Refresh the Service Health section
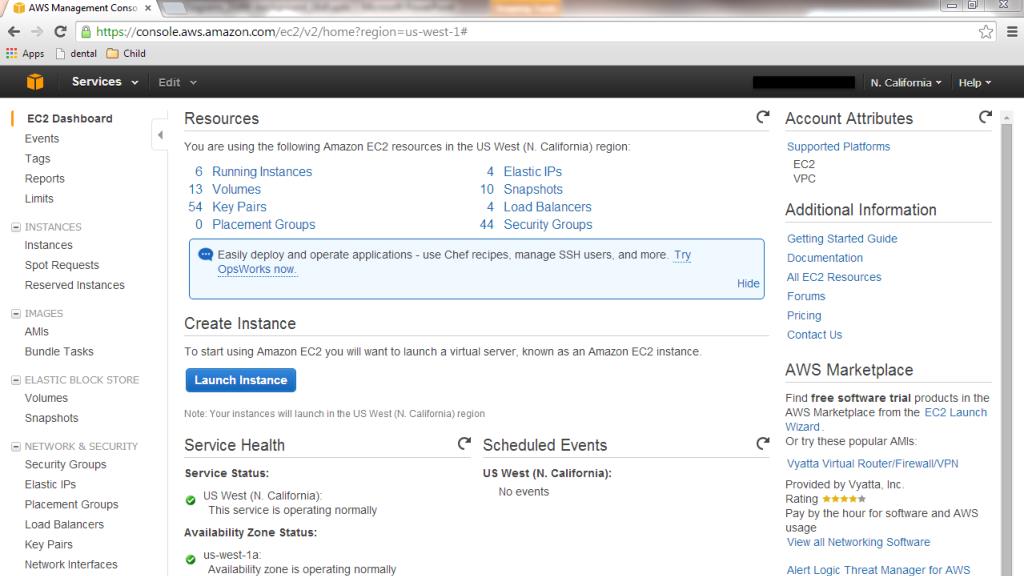Screen dimensions: 1024x576 [x=464, y=443]
